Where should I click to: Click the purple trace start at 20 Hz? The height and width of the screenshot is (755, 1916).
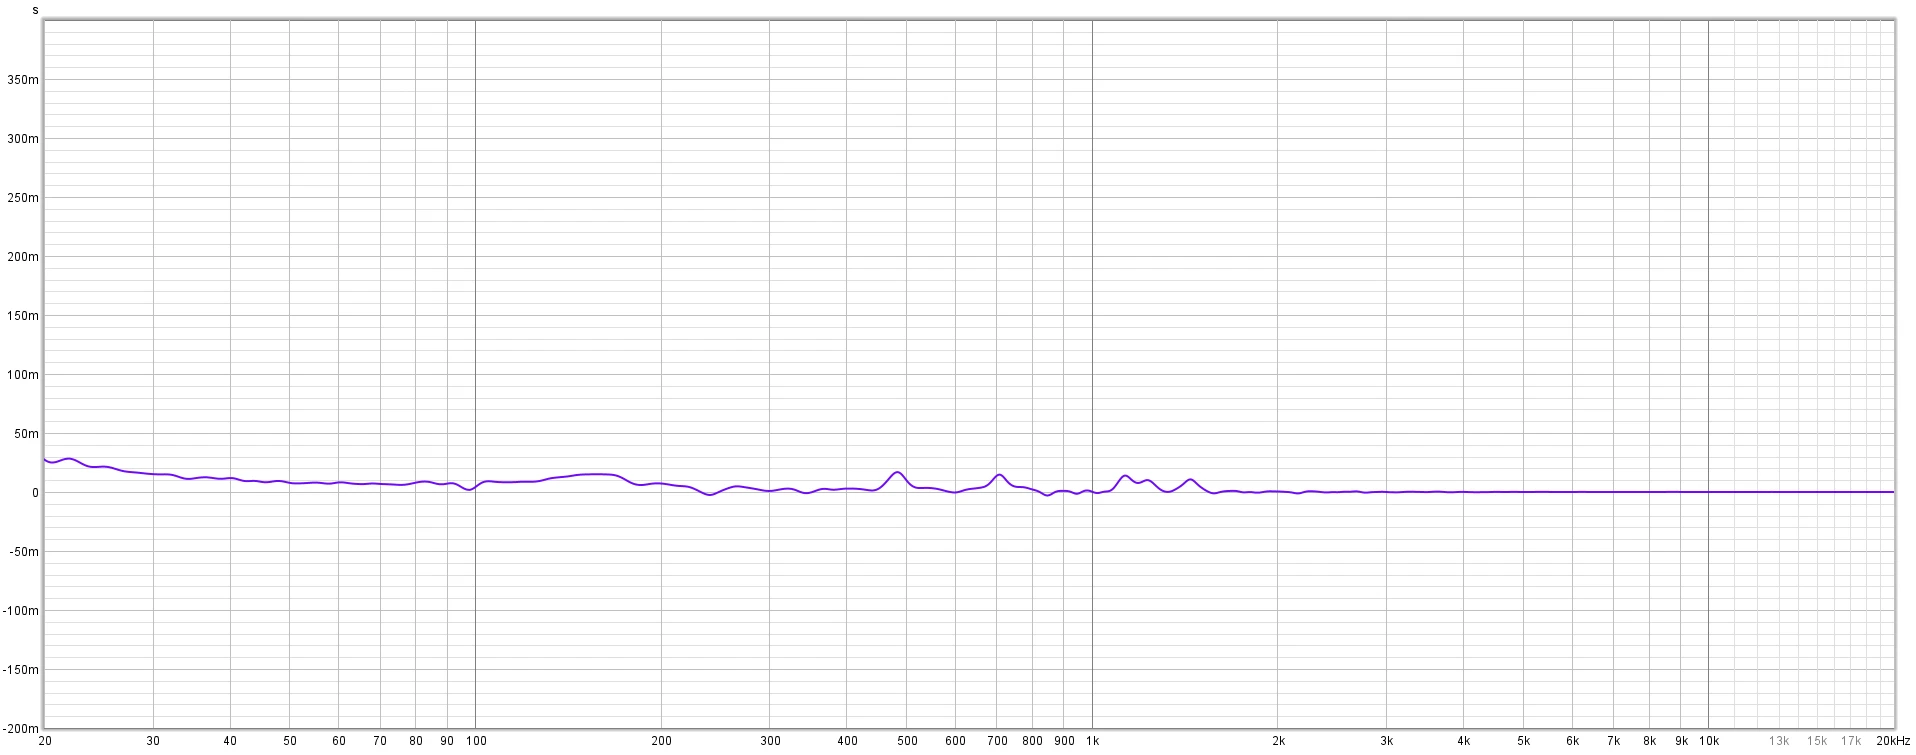coord(46,460)
